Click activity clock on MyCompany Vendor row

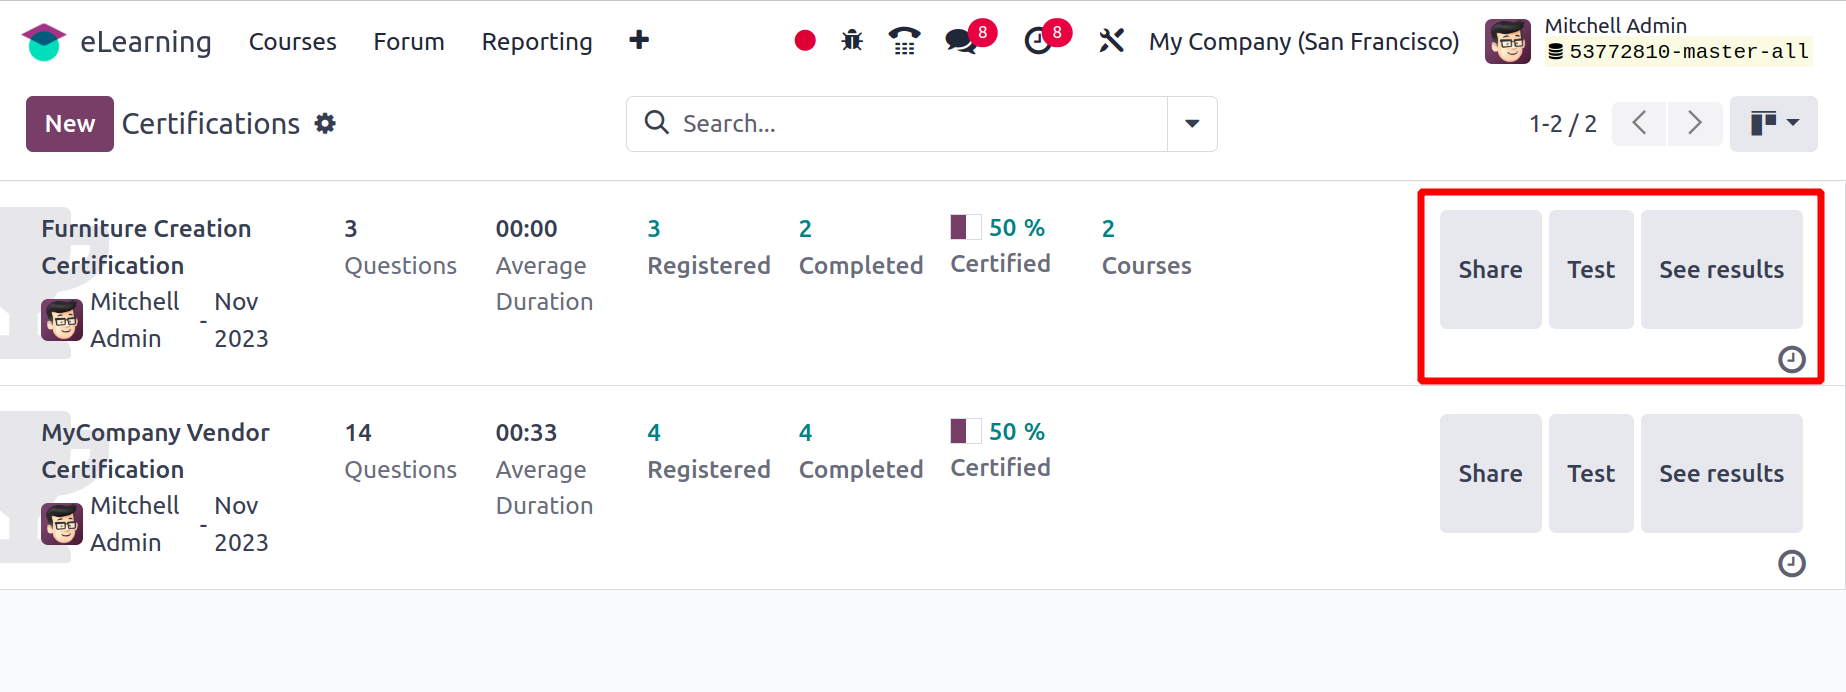coord(1792,564)
